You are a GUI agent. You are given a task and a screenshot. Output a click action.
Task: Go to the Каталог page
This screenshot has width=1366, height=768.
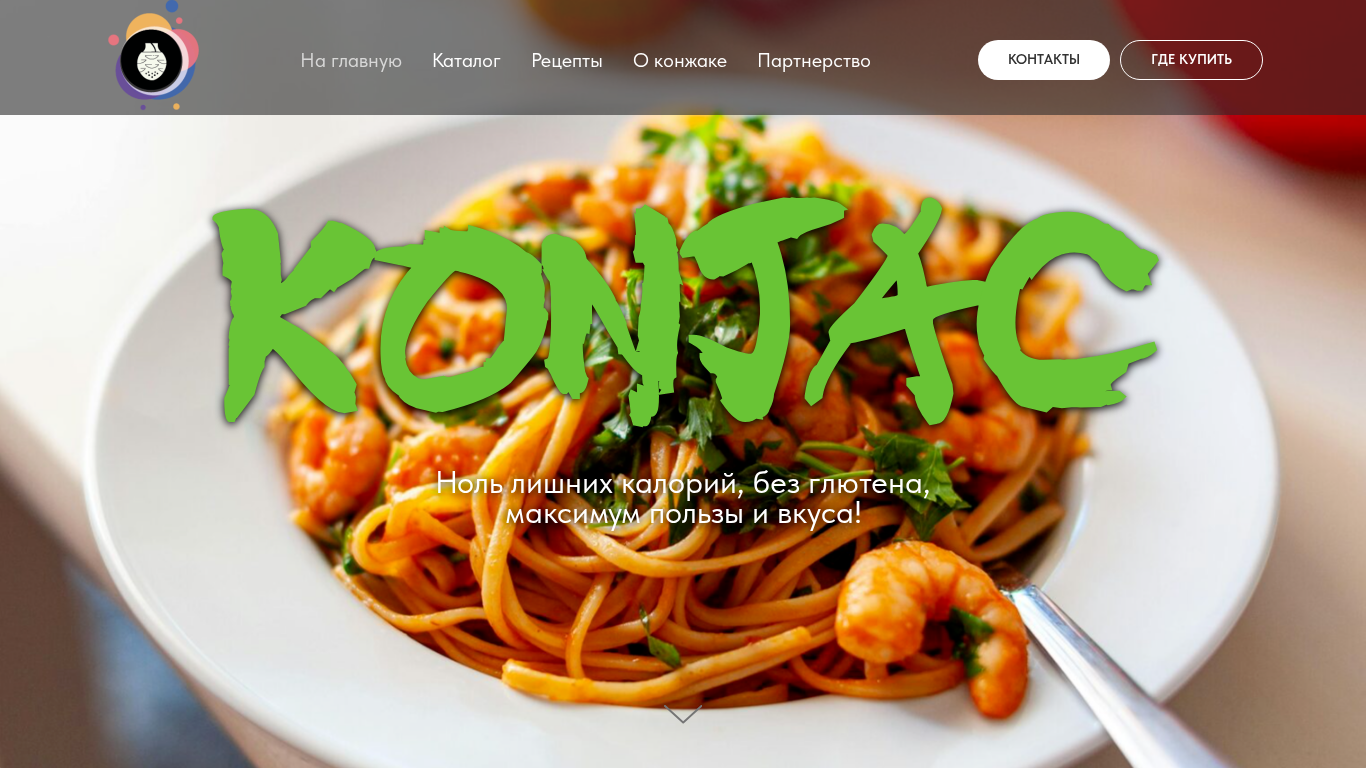point(466,60)
